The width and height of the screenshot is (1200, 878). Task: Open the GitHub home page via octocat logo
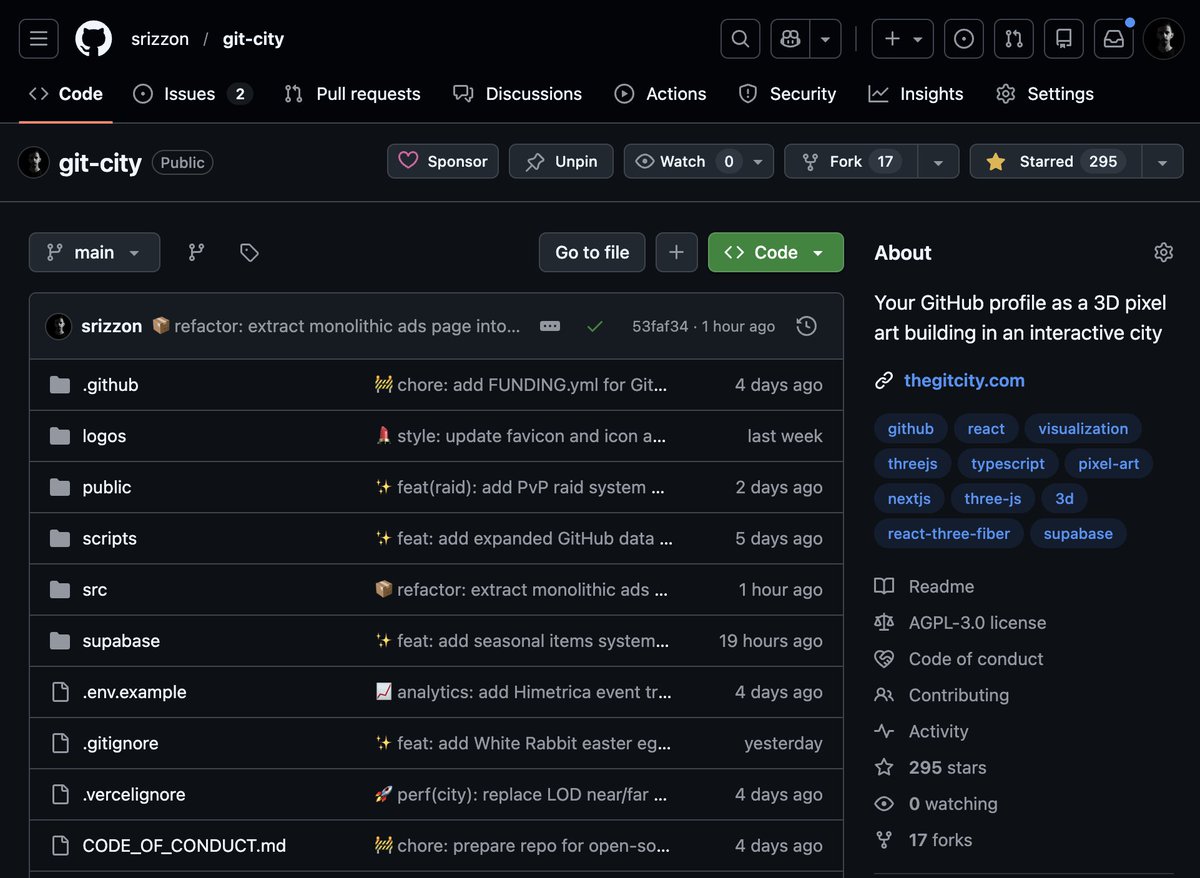94,38
